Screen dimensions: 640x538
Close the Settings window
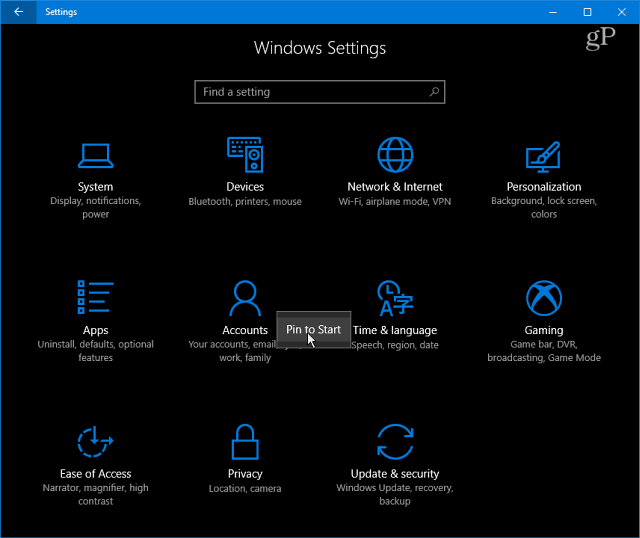pyautogui.click(x=622, y=12)
